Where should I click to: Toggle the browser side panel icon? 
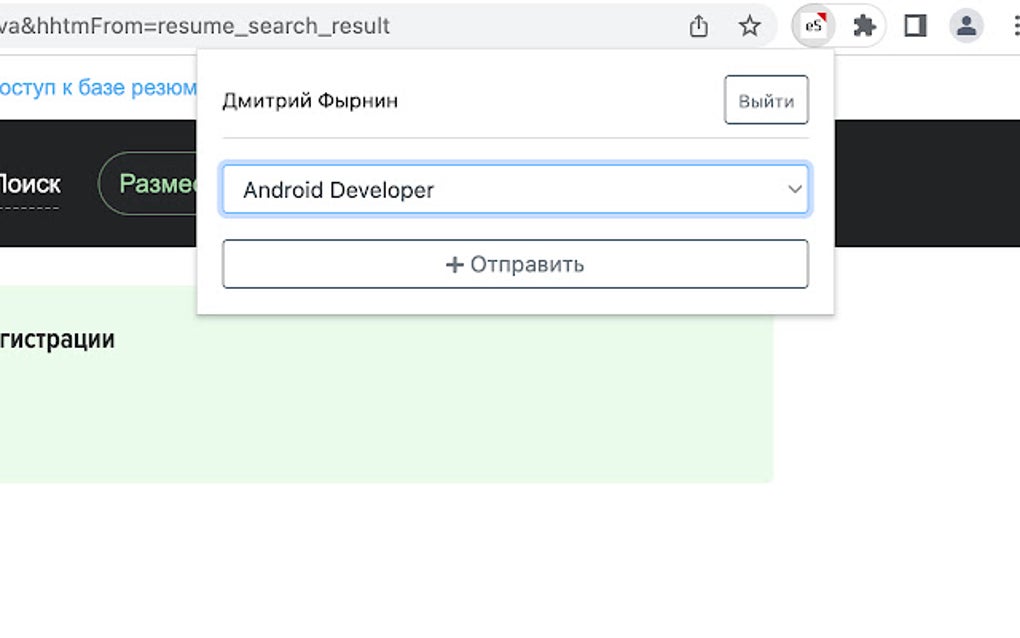(x=915, y=26)
